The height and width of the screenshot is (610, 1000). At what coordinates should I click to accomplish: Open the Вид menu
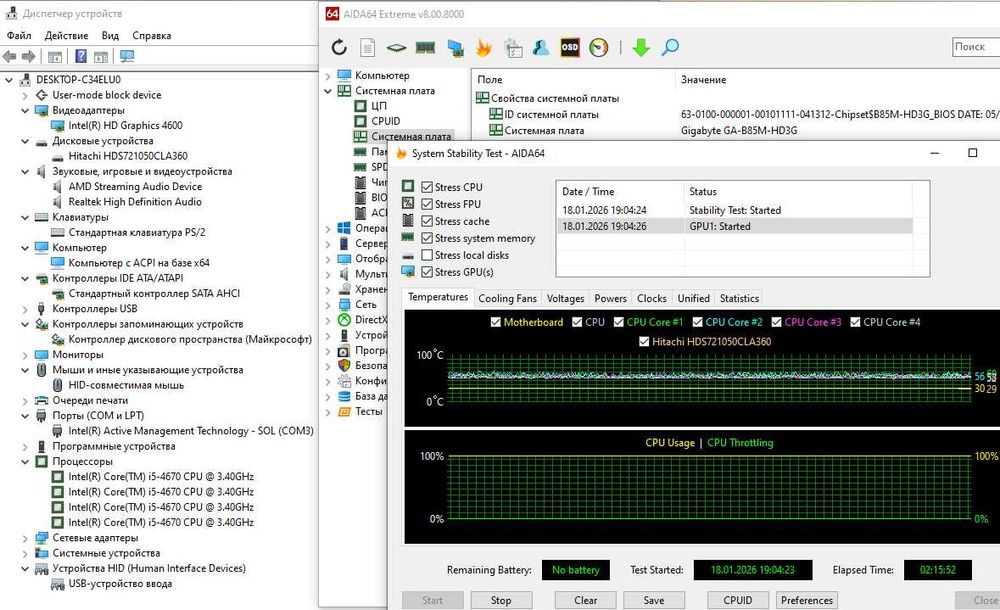110,36
